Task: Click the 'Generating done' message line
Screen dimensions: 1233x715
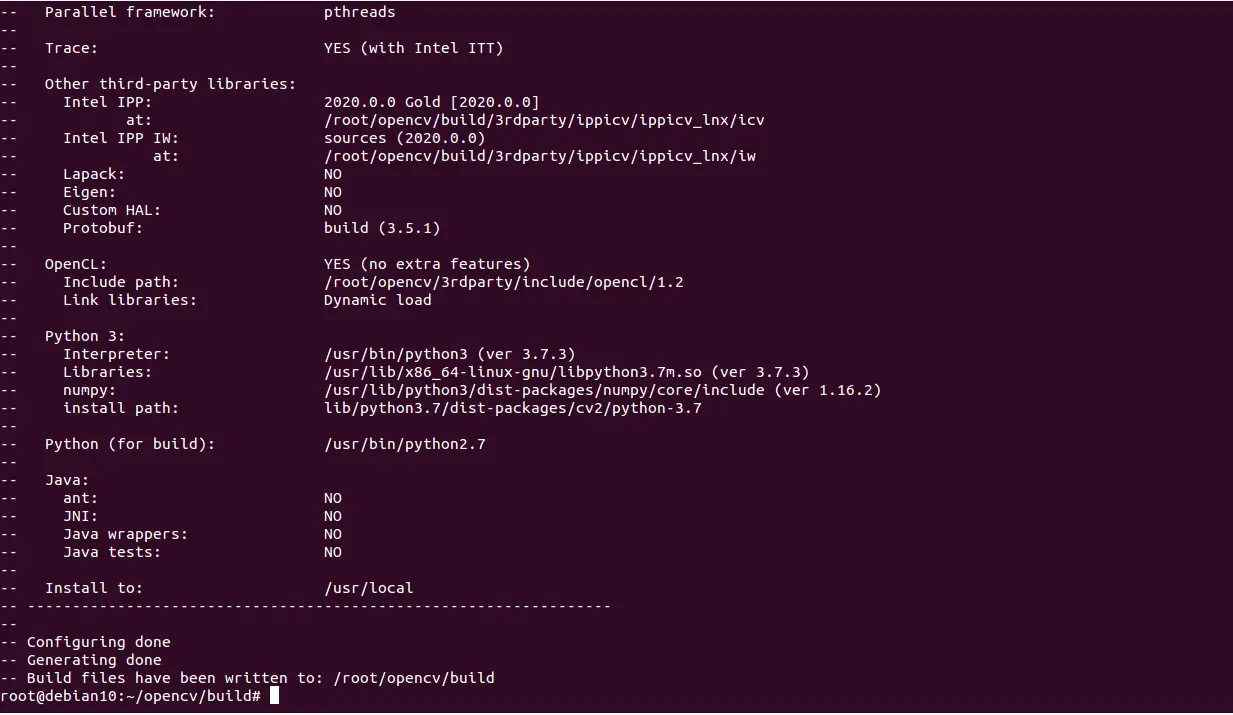Action: tap(94, 659)
